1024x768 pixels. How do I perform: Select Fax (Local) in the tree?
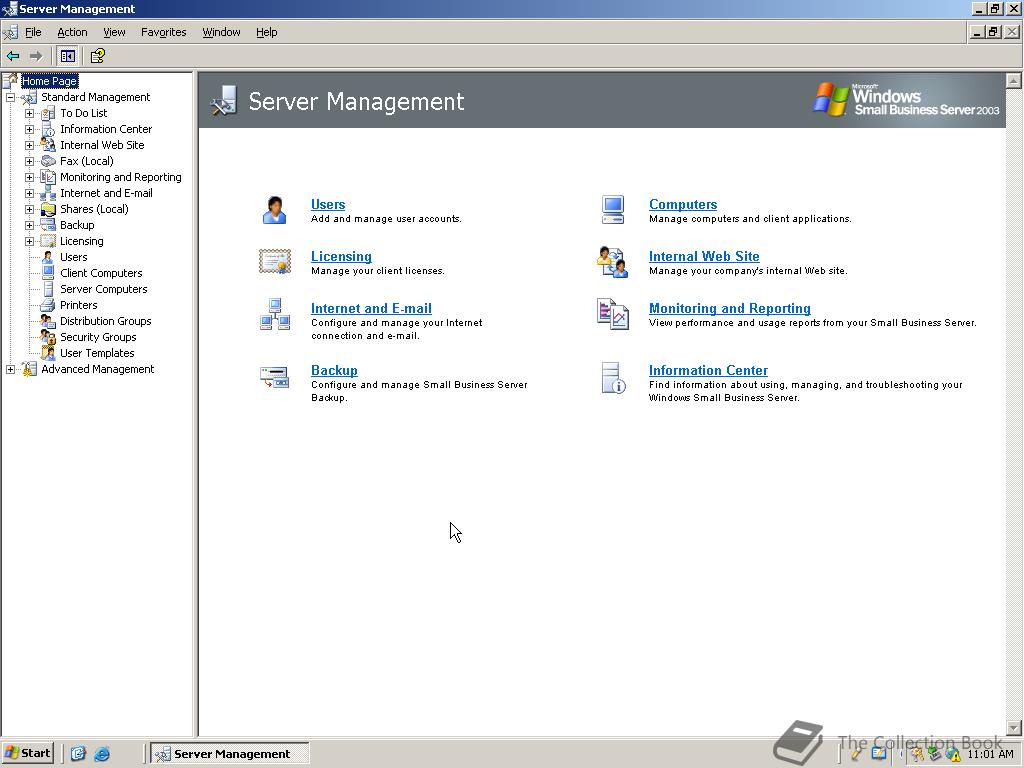[87, 161]
